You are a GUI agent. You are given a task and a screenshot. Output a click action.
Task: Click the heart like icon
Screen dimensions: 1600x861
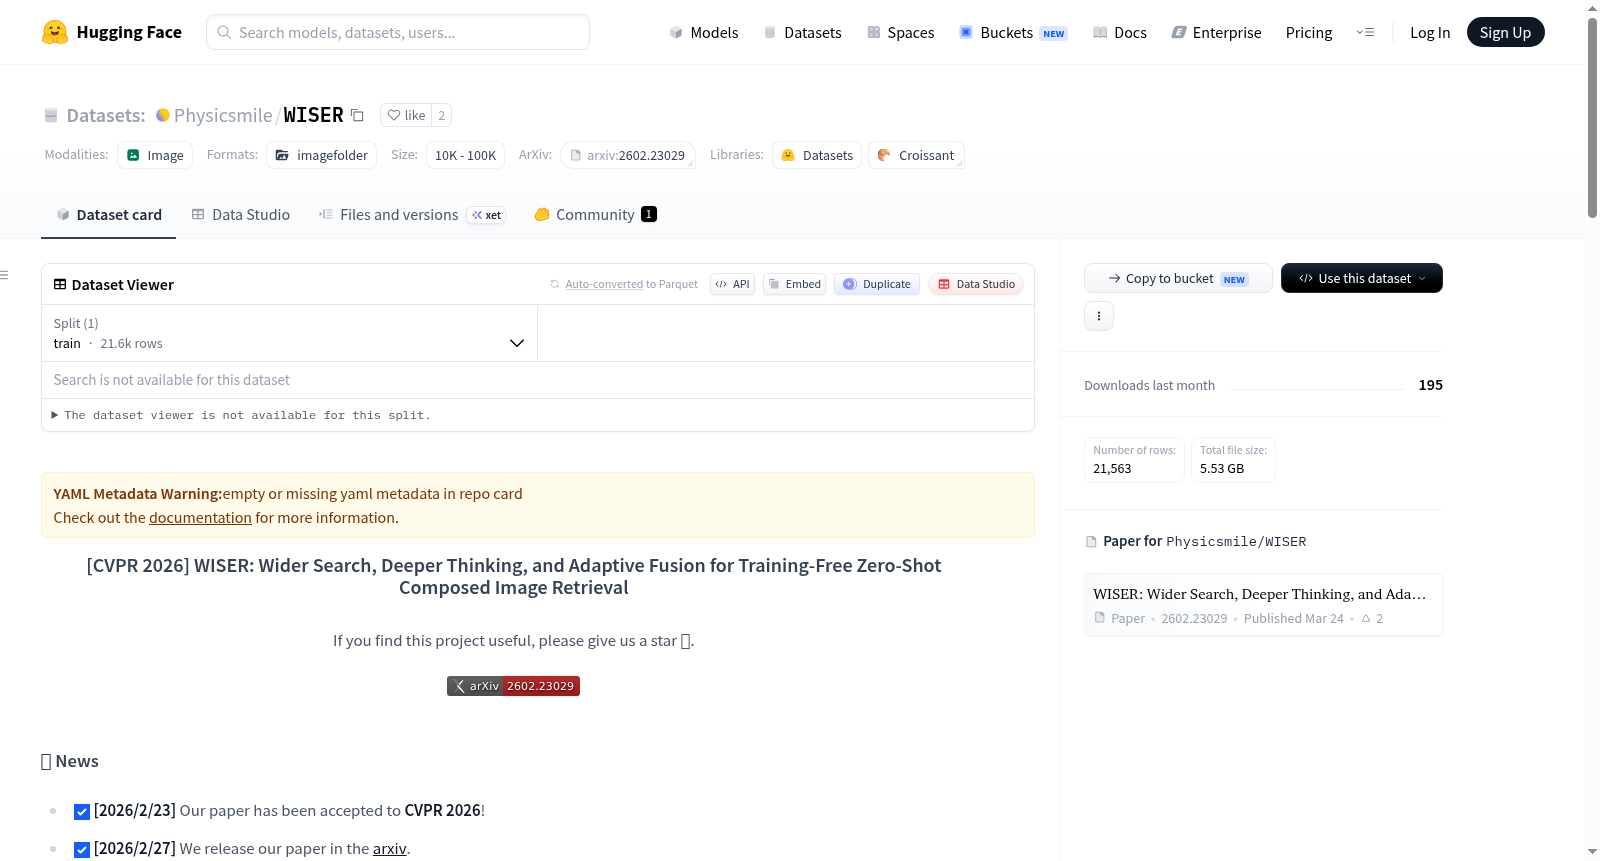[x=394, y=115]
